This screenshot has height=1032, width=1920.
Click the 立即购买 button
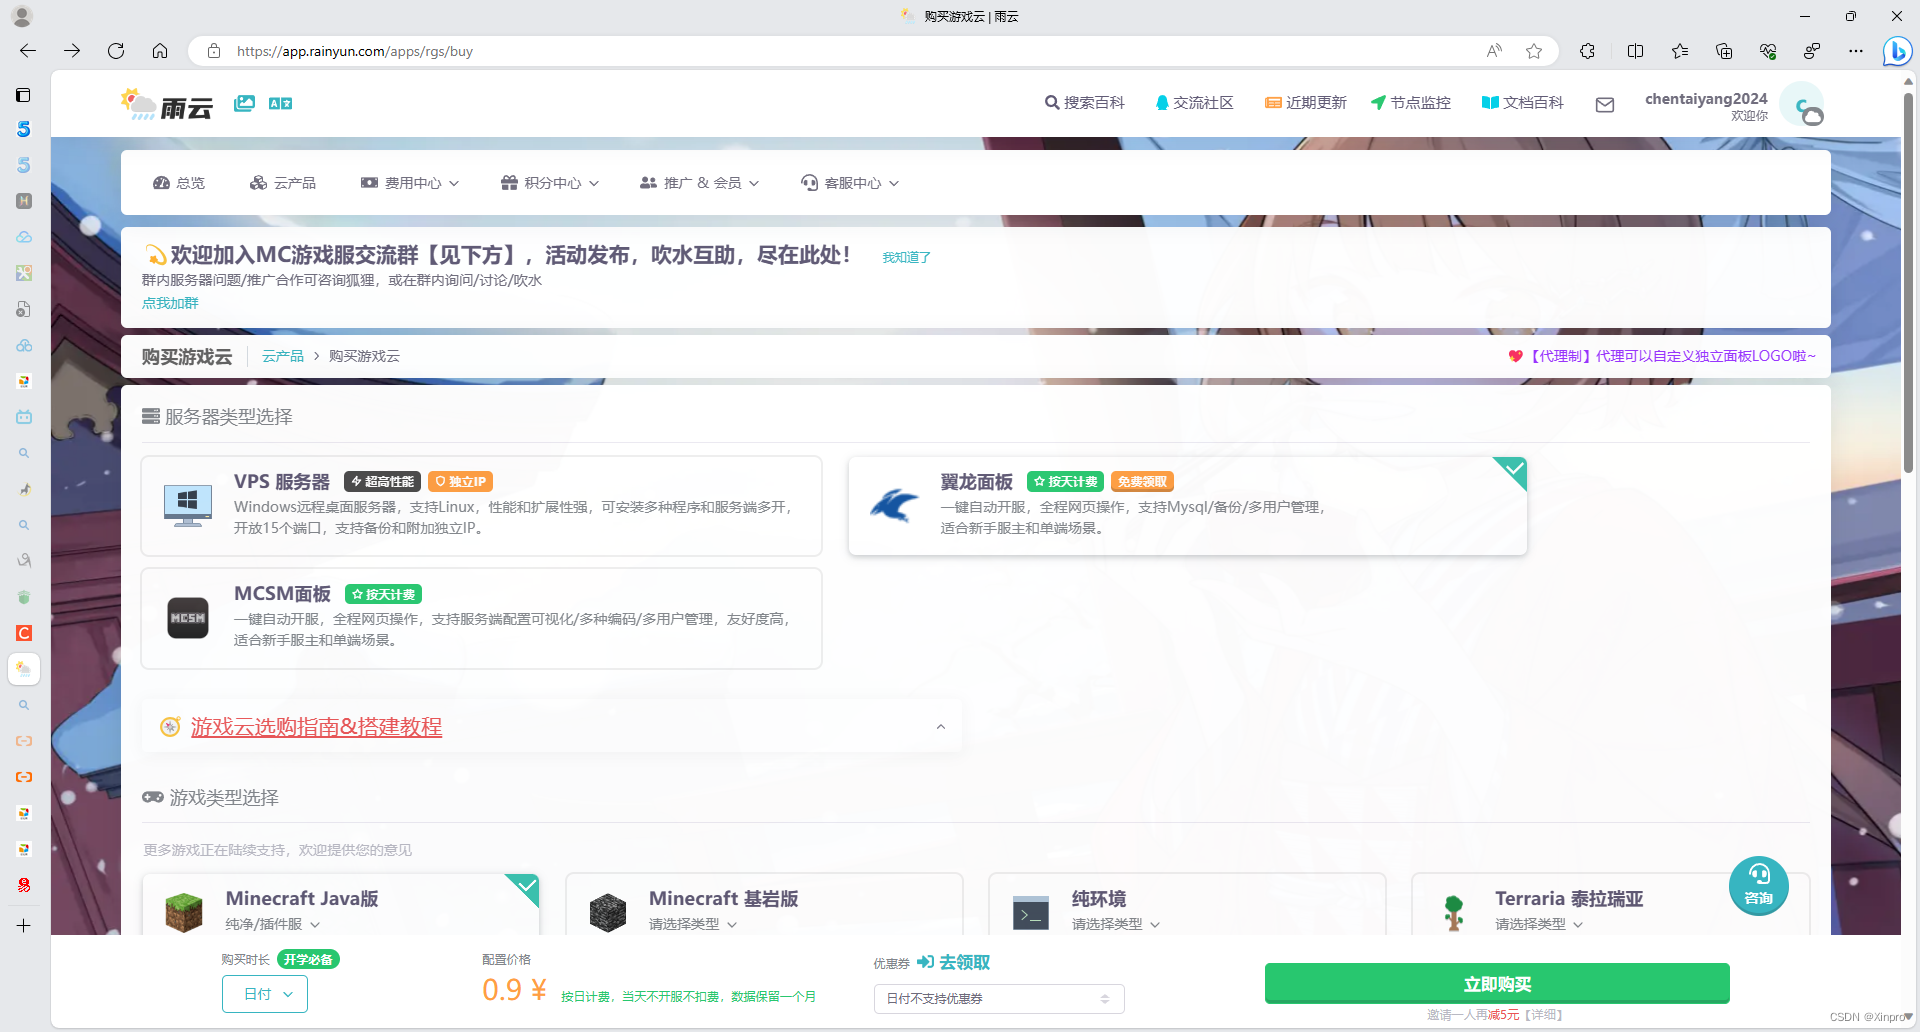tap(1497, 984)
